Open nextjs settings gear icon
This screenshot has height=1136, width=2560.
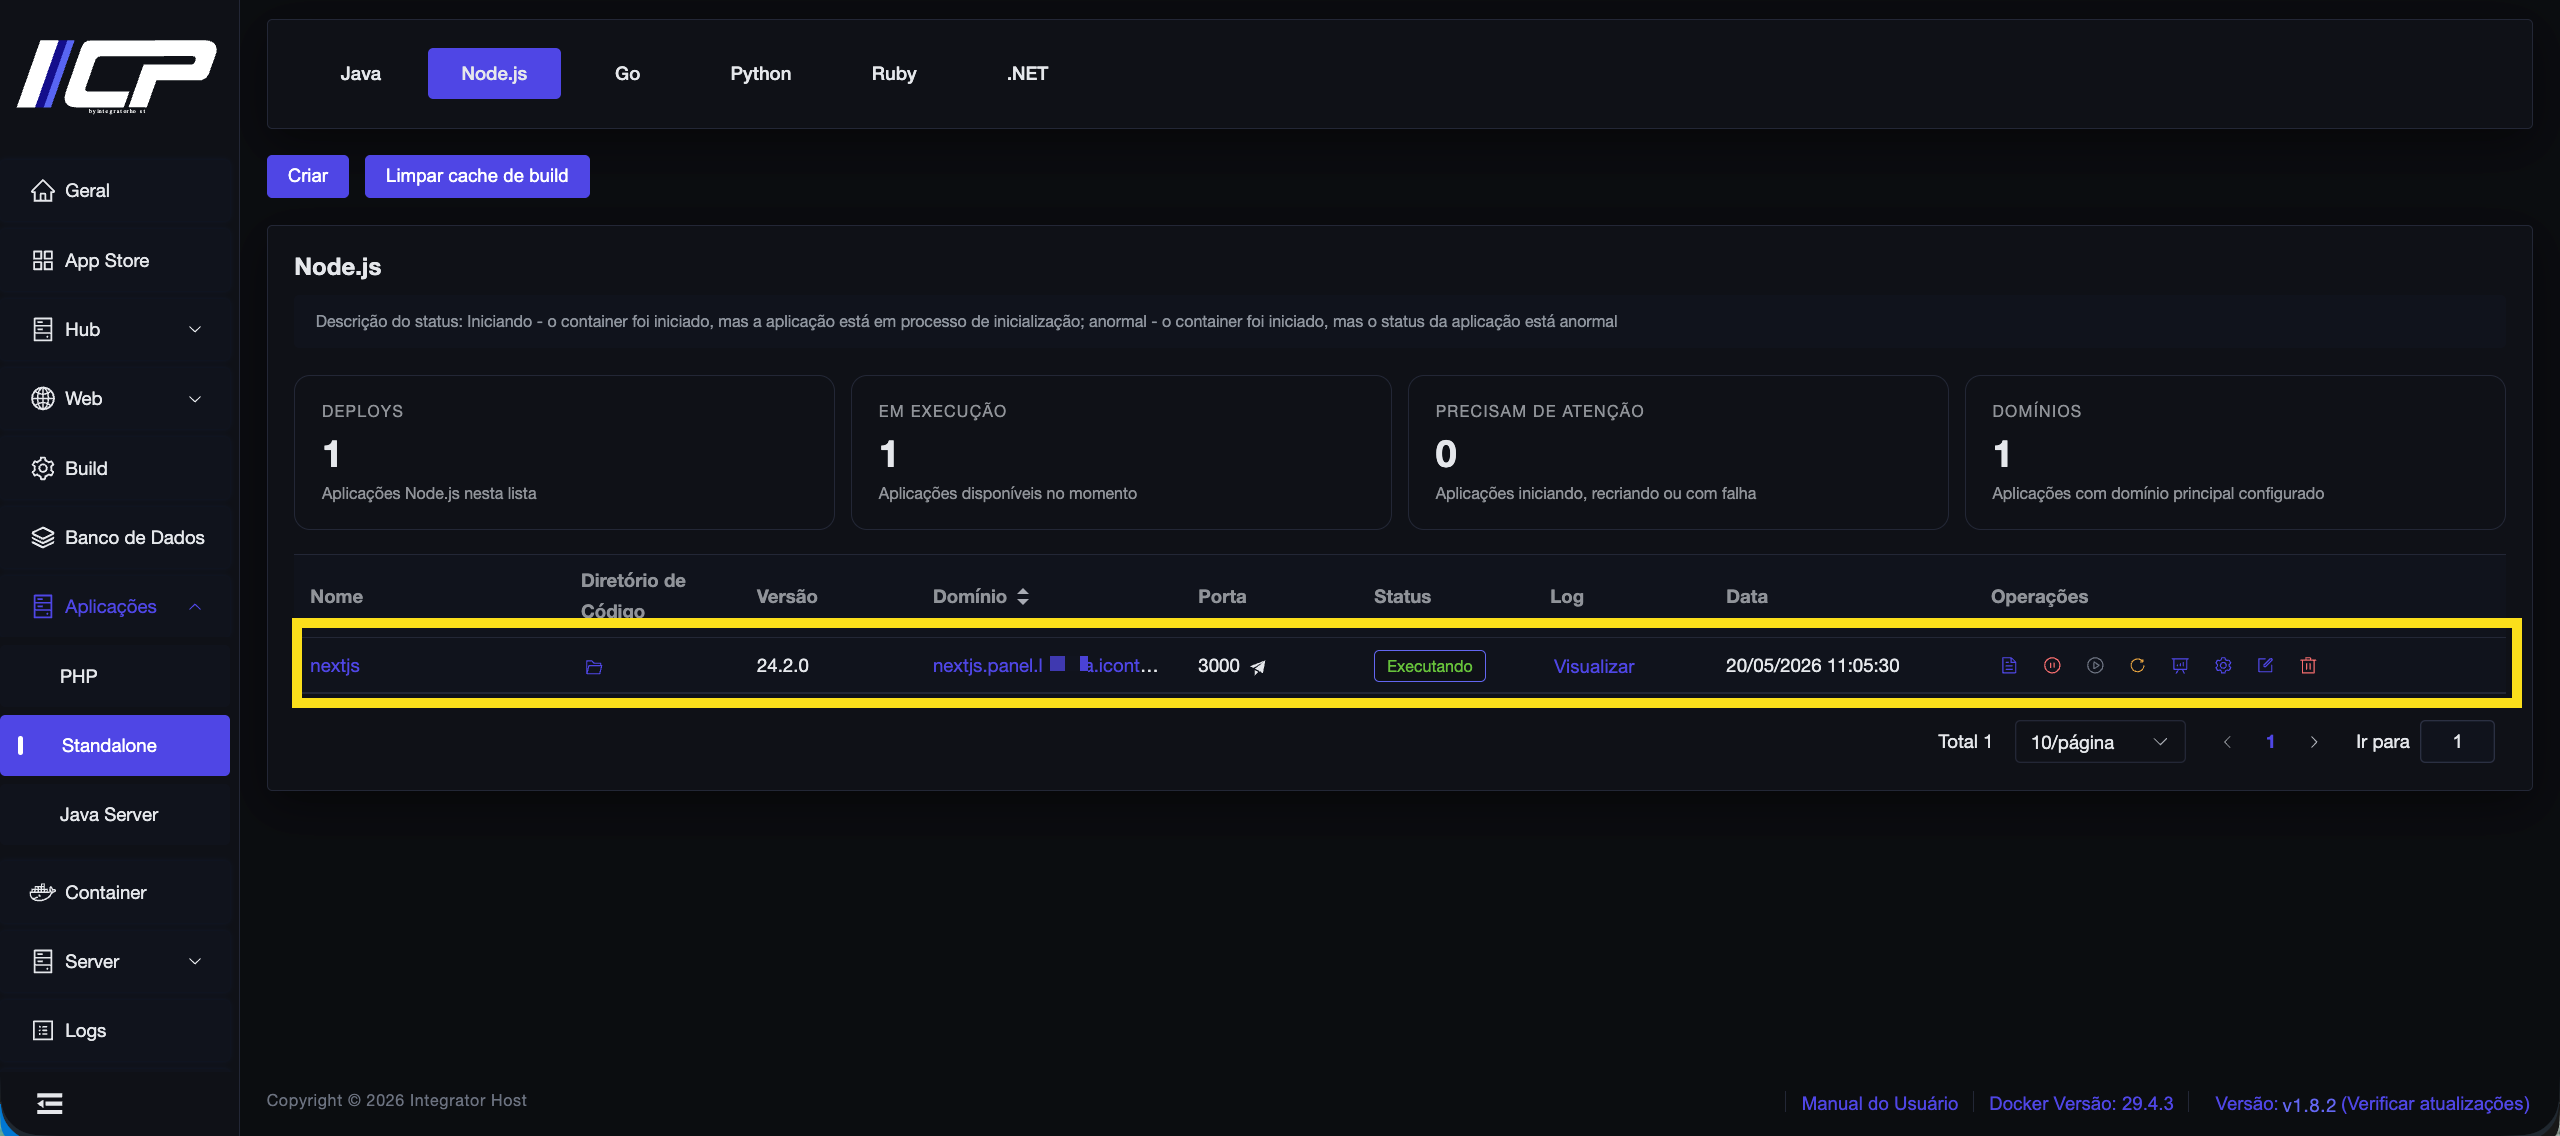point(2223,666)
